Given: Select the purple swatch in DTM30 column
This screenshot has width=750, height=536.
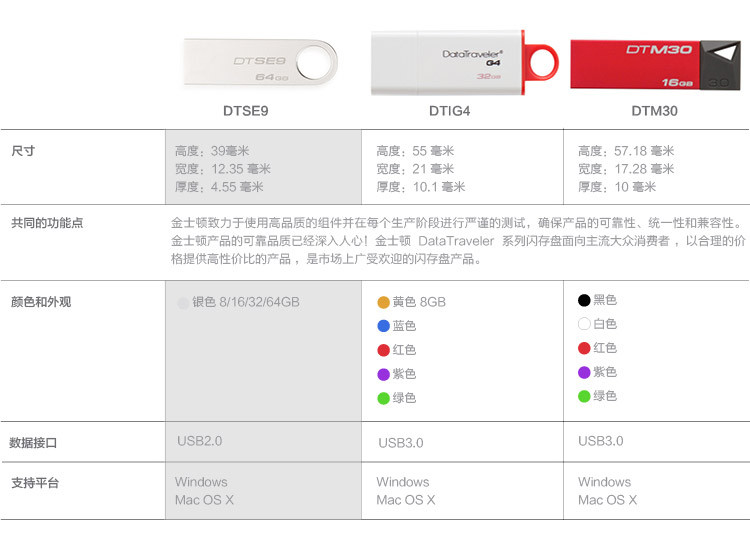Looking at the screenshot, I should (x=584, y=372).
